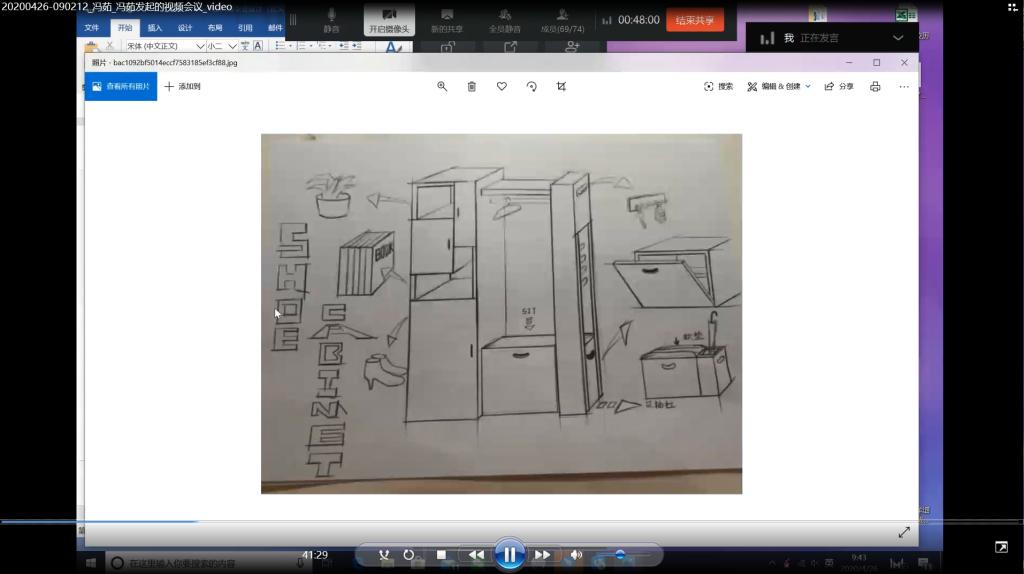Mute the microphone in meeting toolbar
The height and width of the screenshot is (574, 1024).
[331, 20]
